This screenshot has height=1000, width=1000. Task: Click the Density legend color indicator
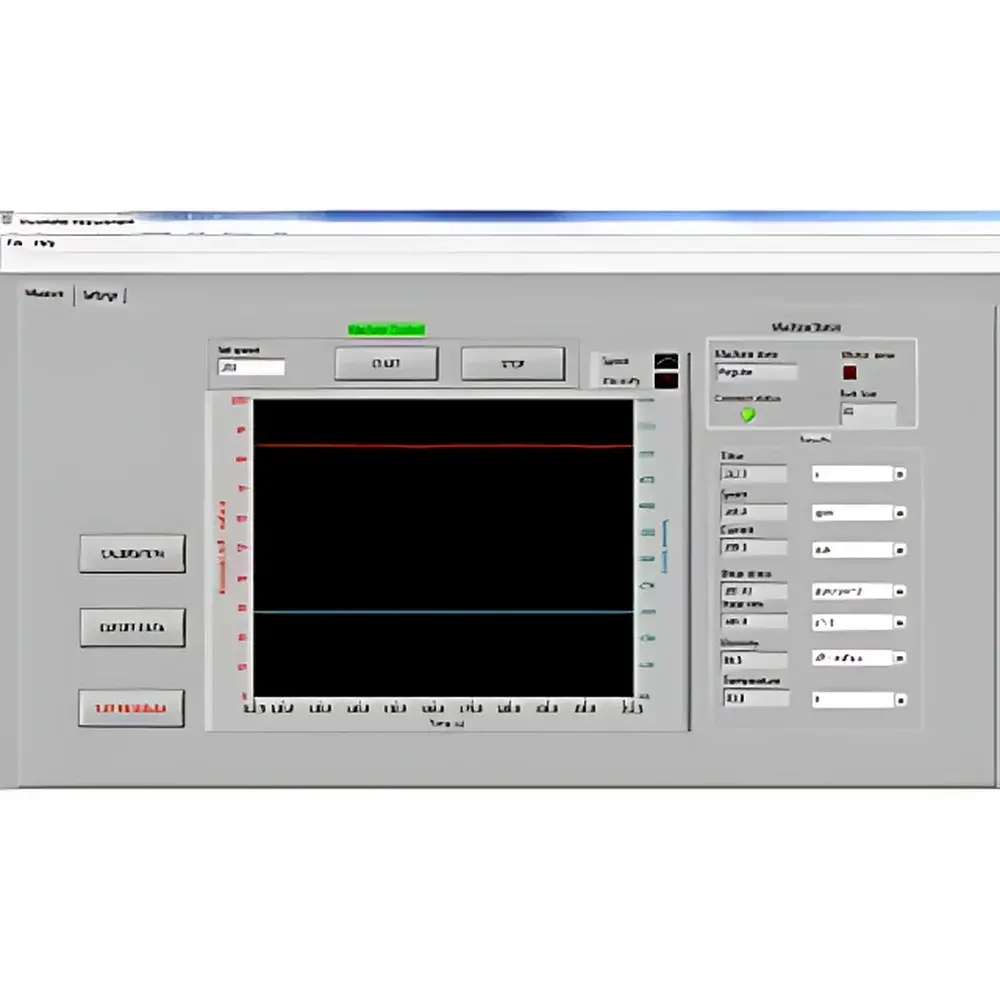tap(664, 382)
